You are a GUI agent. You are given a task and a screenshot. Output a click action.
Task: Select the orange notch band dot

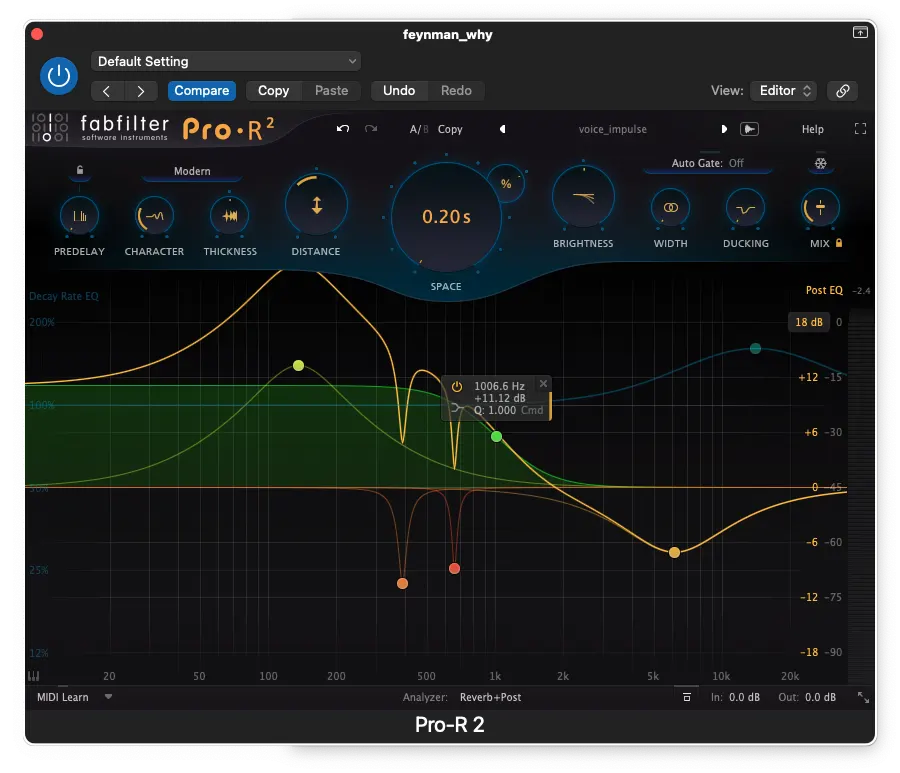click(x=402, y=584)
